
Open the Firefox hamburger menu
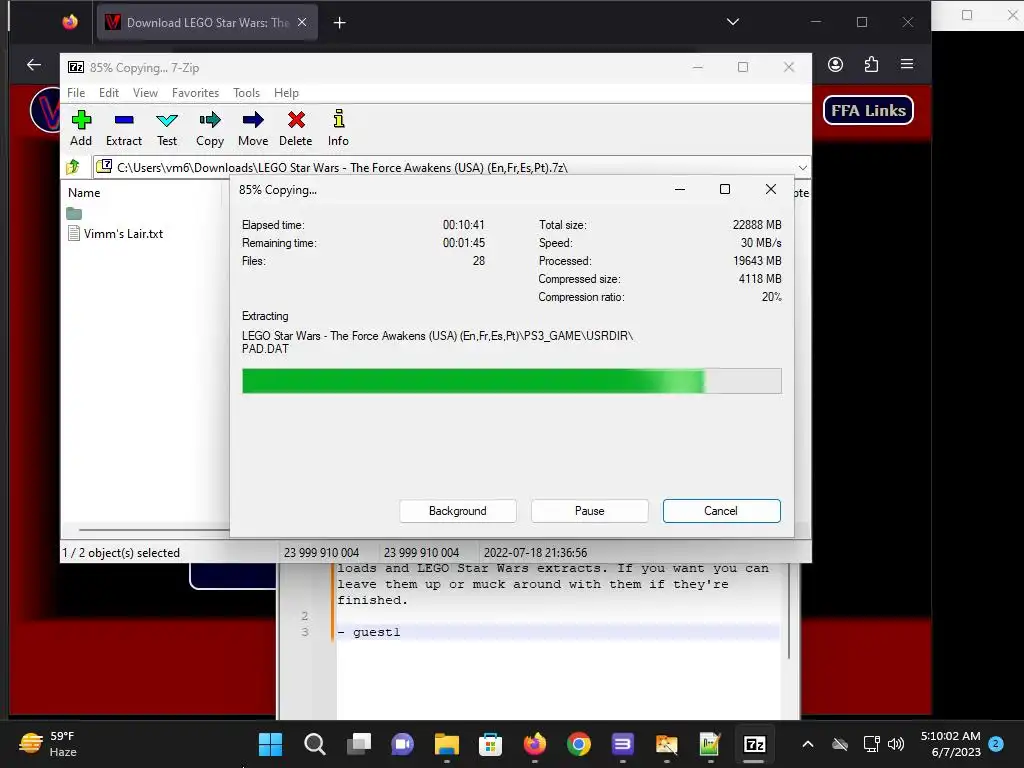click(907, 64)
